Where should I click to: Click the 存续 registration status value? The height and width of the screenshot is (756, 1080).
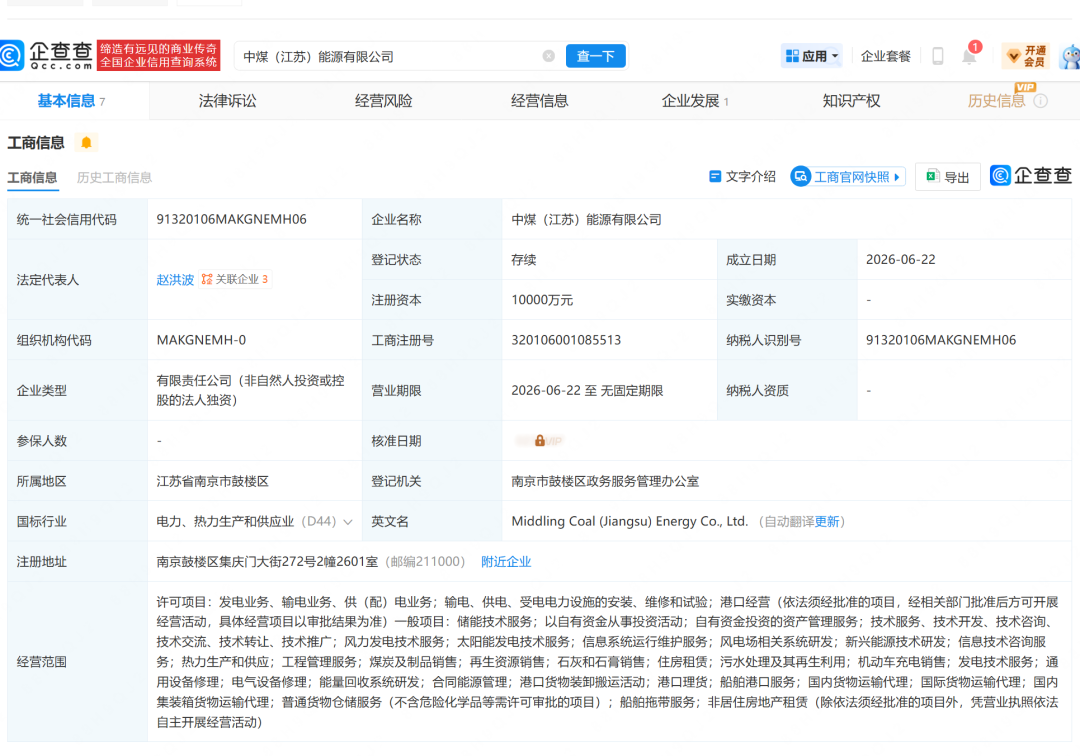(x=523, y=260)
